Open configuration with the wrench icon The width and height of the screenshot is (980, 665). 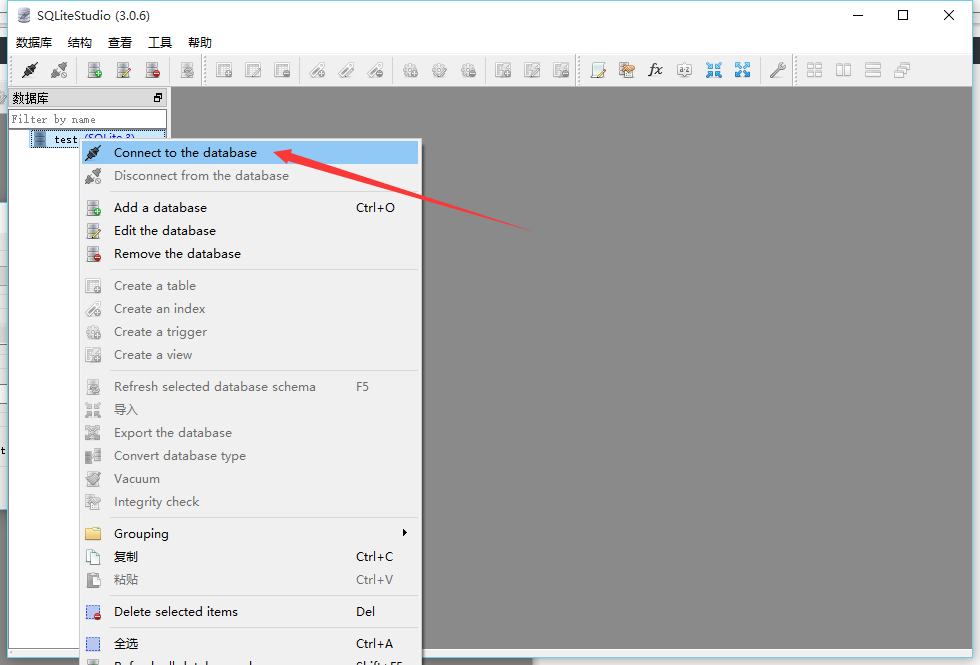point(778,70)
